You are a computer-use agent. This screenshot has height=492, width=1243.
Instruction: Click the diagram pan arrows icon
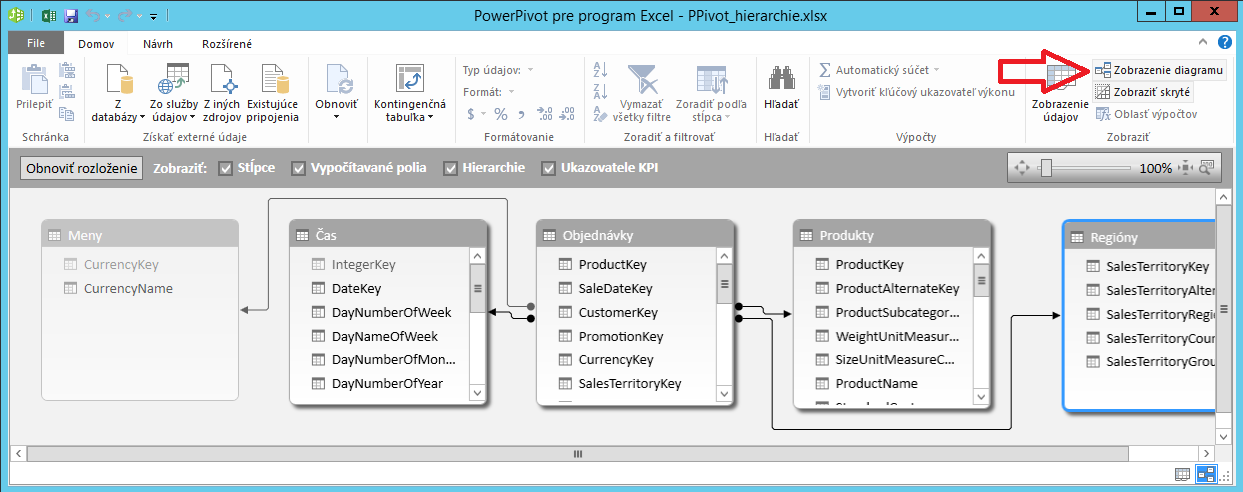coord(1021,168)
